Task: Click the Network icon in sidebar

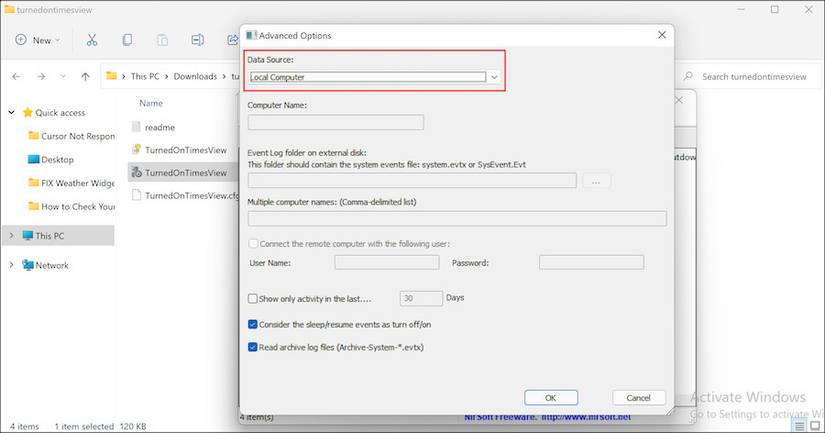Action: click(28, 265)
